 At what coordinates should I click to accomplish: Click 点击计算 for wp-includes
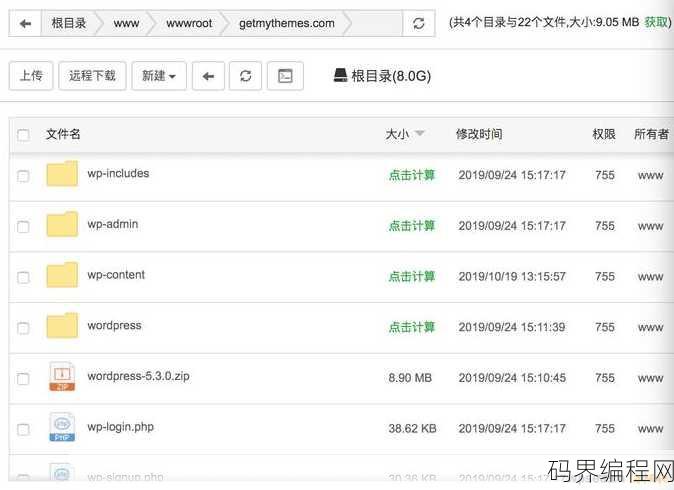click(412, 175)
